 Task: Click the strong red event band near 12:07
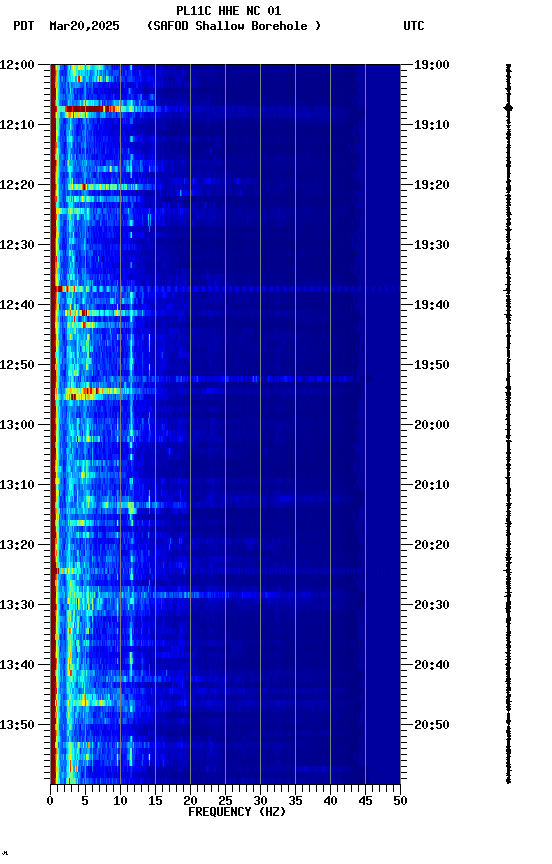(91, 109)
